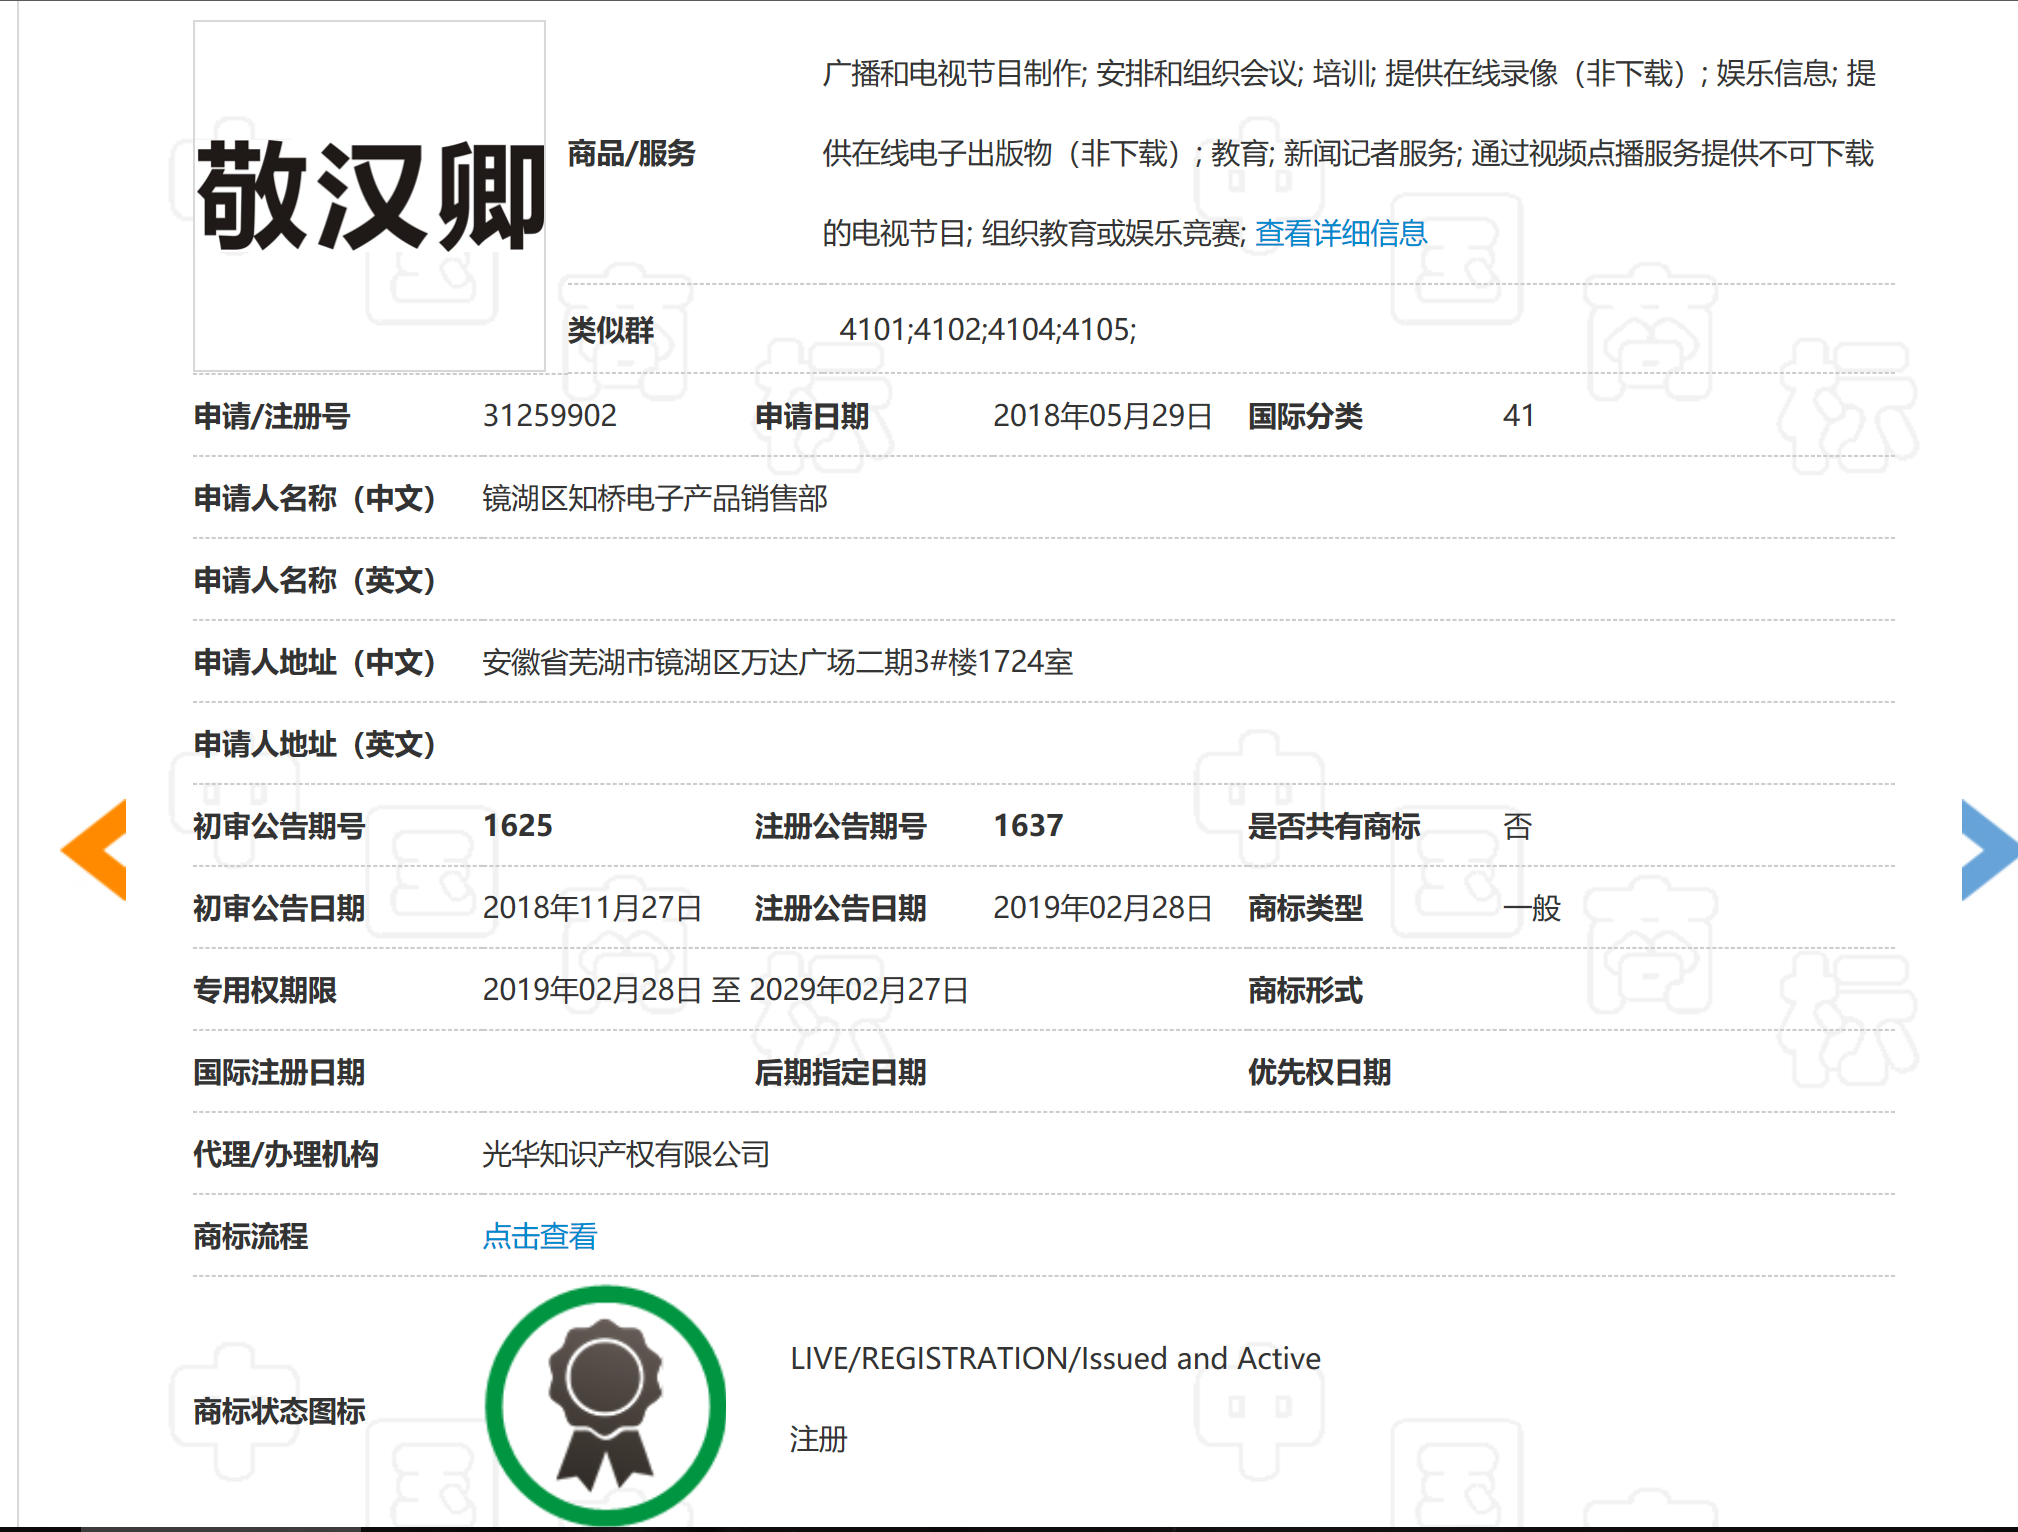
Task: Click the 申请人地址（中文） label
Action: [x=314, y=662]
